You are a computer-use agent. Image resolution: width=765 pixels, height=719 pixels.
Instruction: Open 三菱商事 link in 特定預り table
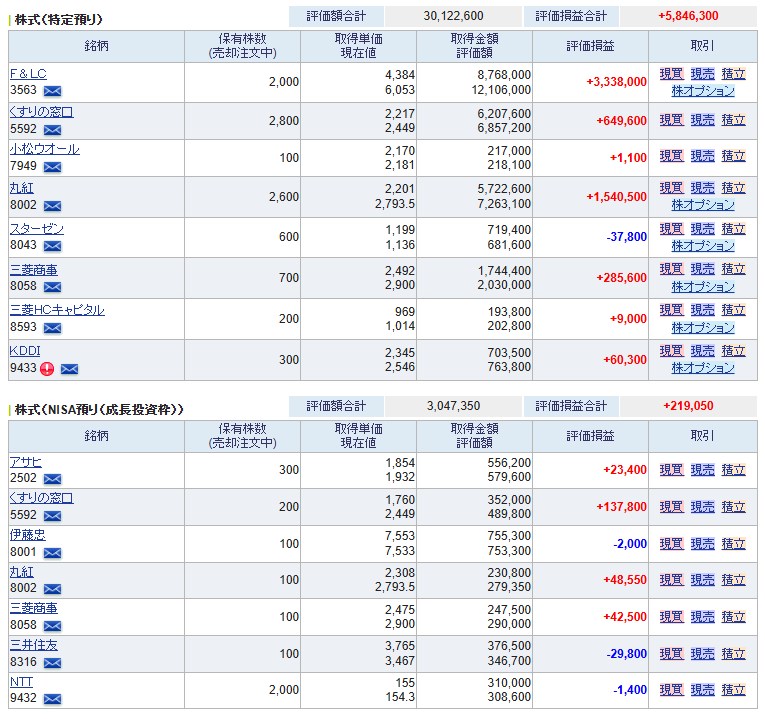[x=34, y=270]
